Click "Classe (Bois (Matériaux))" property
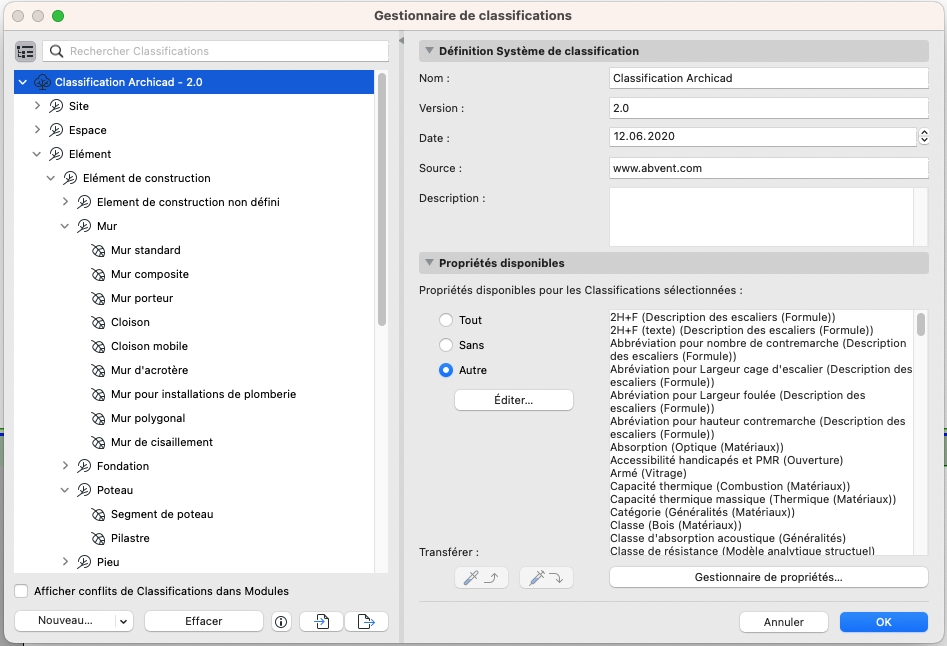This screenshot has width=947, height=646. [x=675, y=525]
